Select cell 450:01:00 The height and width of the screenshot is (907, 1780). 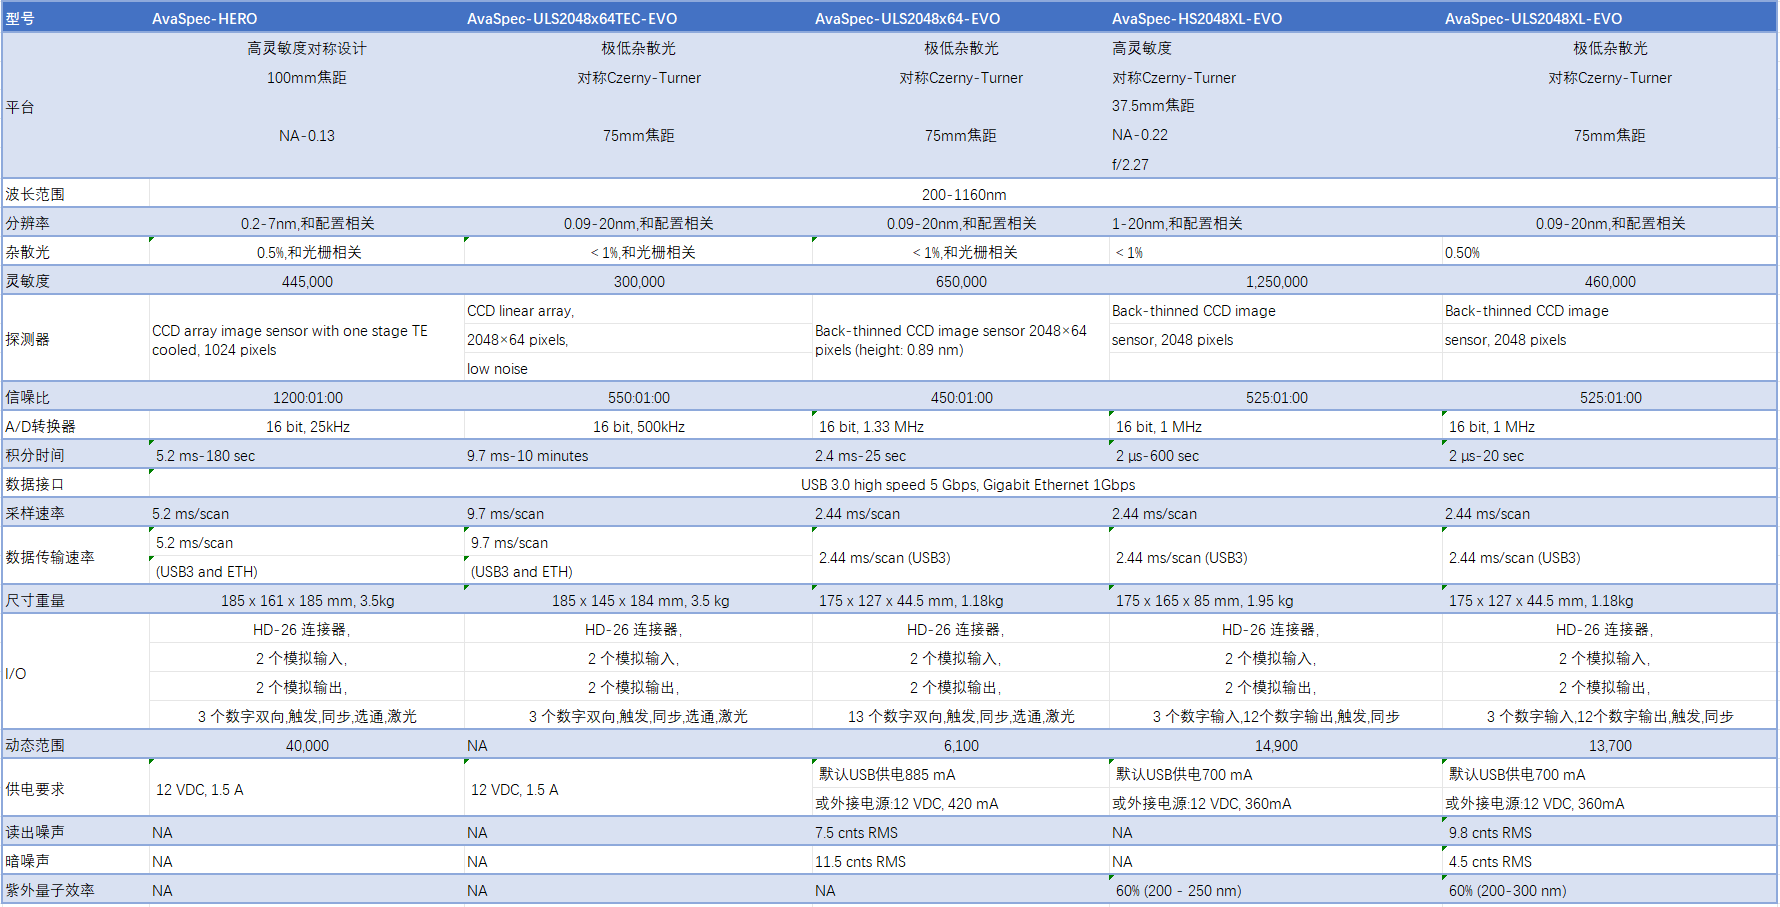[961, 397]
